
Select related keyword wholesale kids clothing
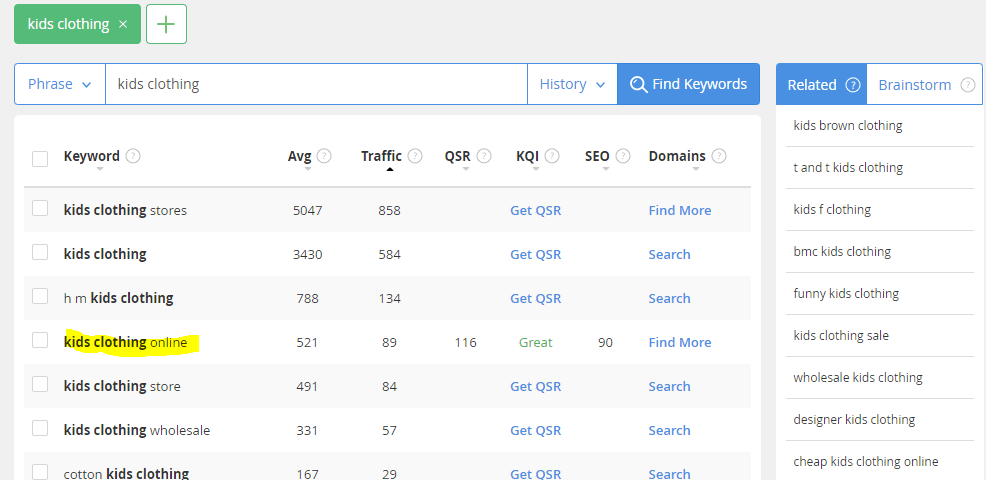point(858,377)
